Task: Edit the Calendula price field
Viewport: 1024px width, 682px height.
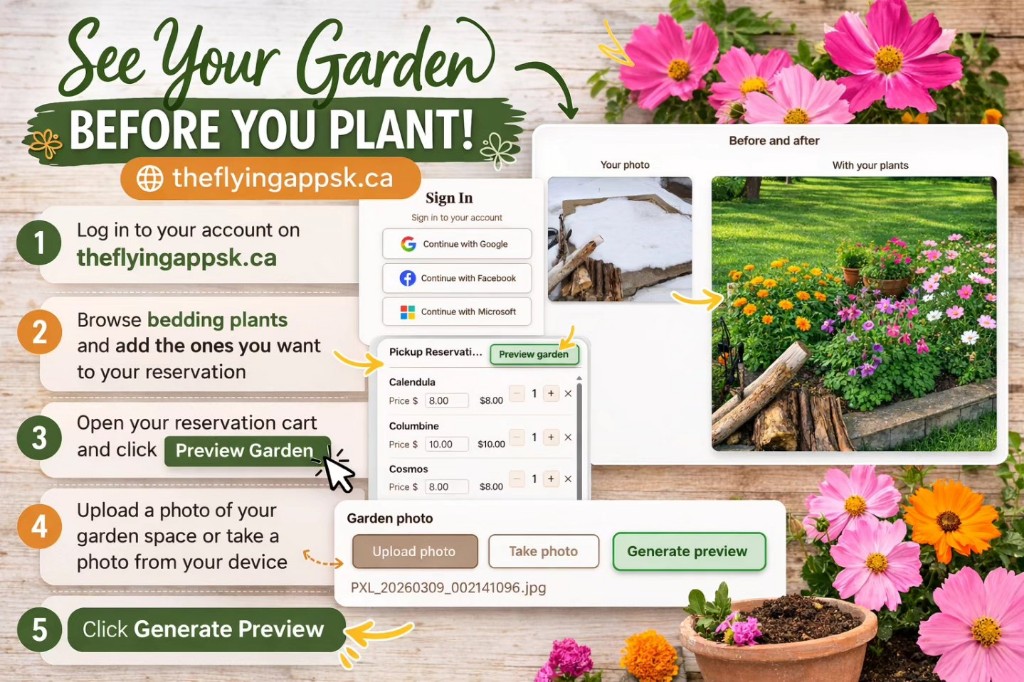Action: point(446,400)
